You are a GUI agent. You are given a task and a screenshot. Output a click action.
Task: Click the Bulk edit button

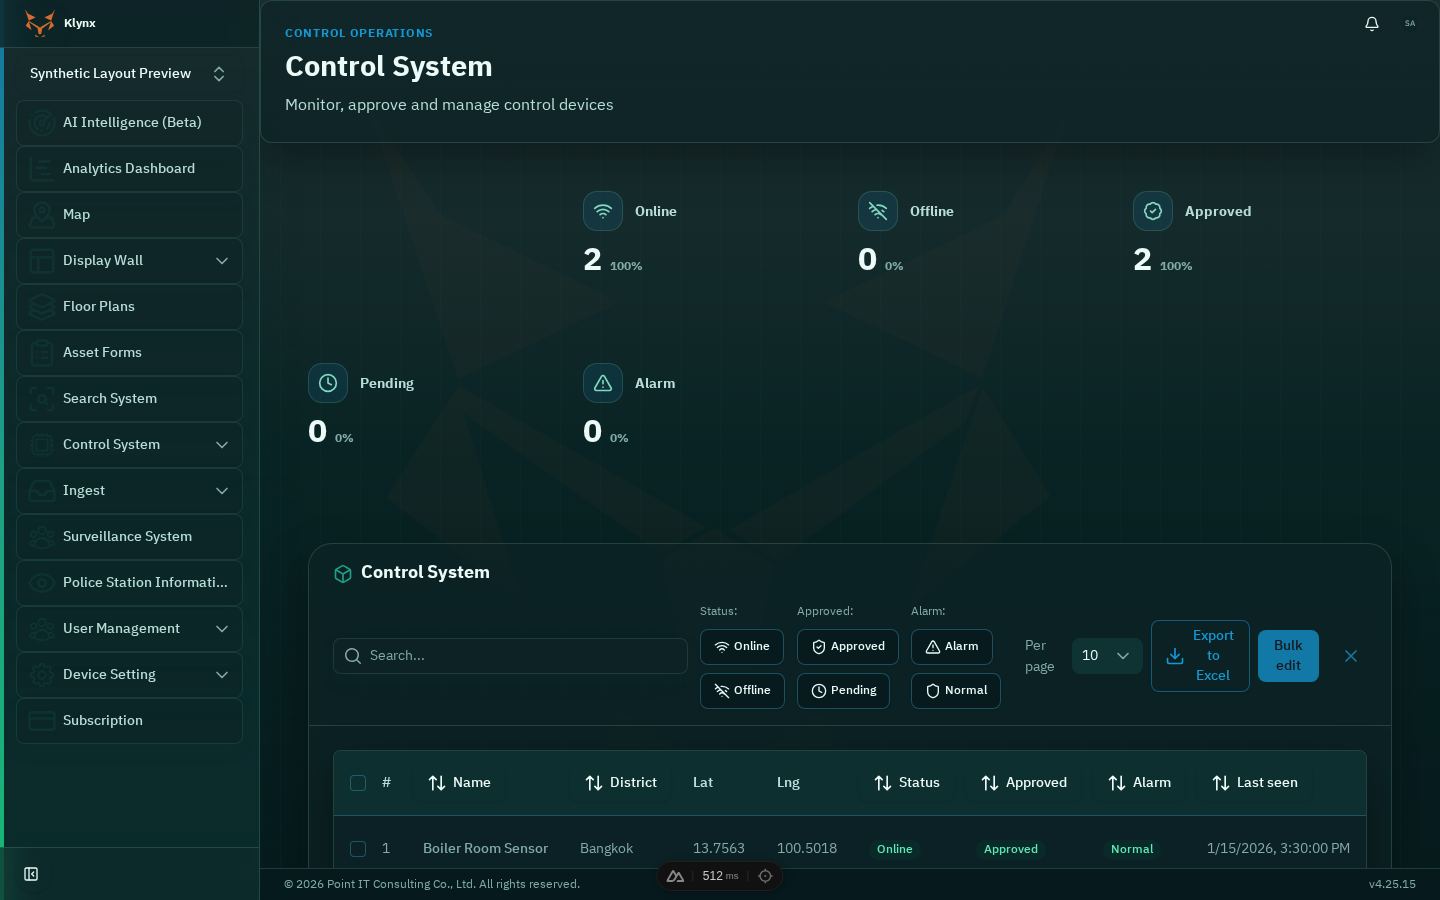point(1288,656)
